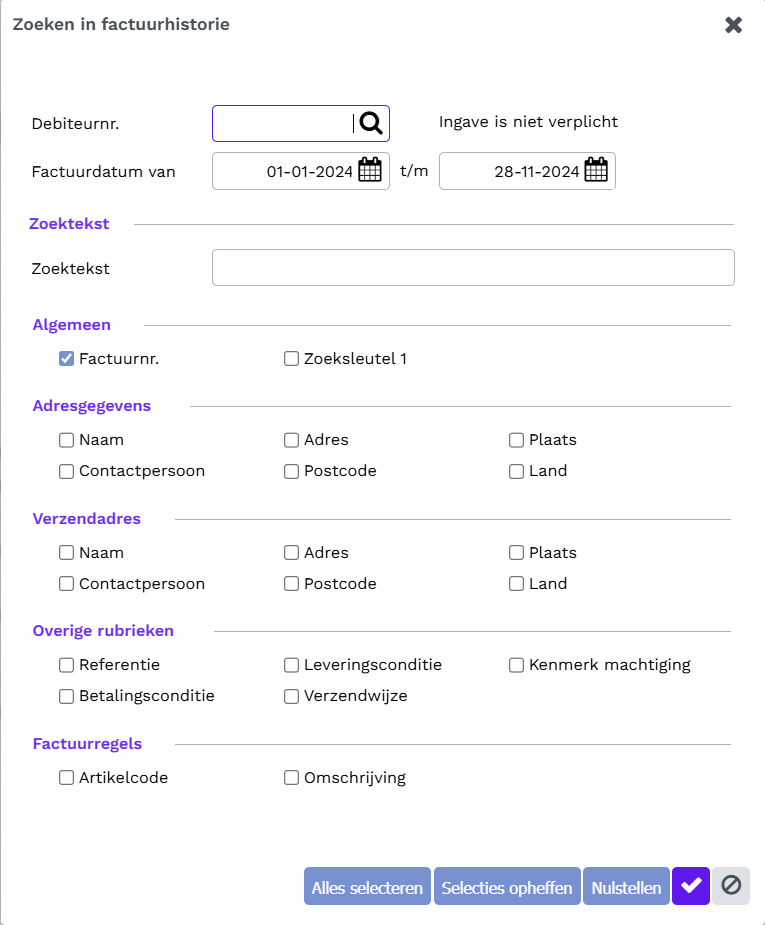Enable the Kenmerk machtiging checkbox

tap(516, 665)
